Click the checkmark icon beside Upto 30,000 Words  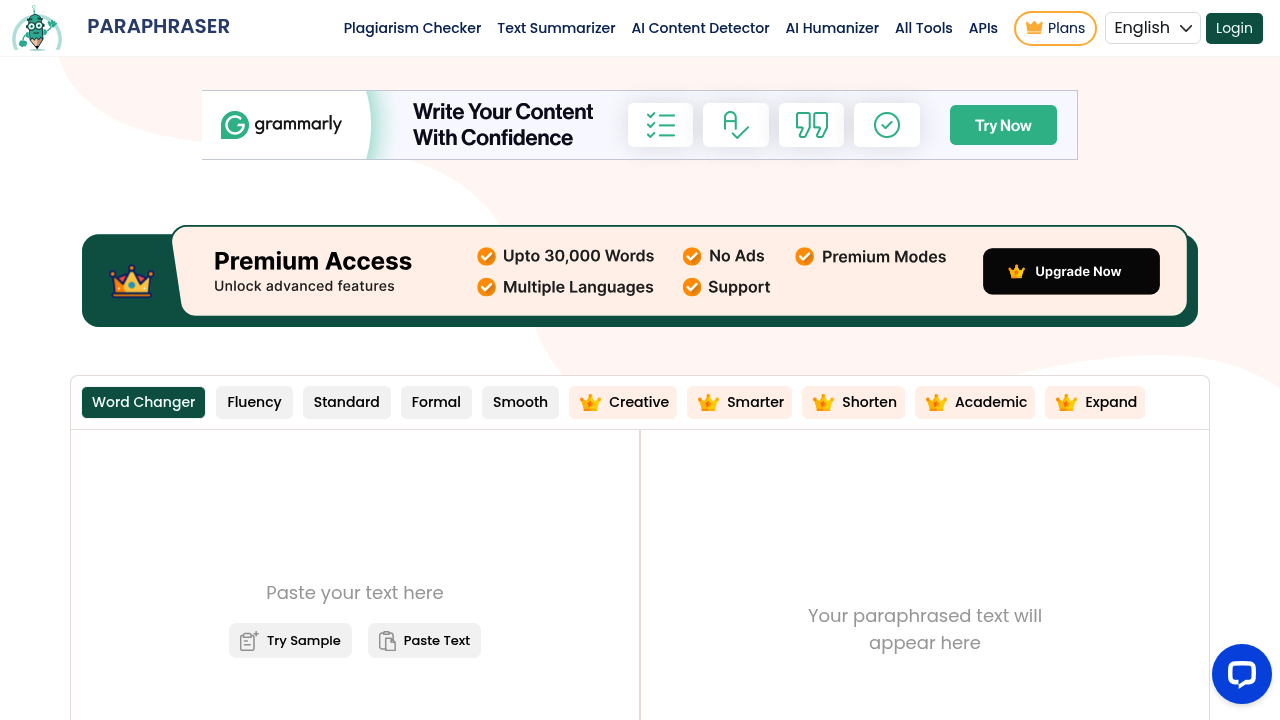coord(486,256)
